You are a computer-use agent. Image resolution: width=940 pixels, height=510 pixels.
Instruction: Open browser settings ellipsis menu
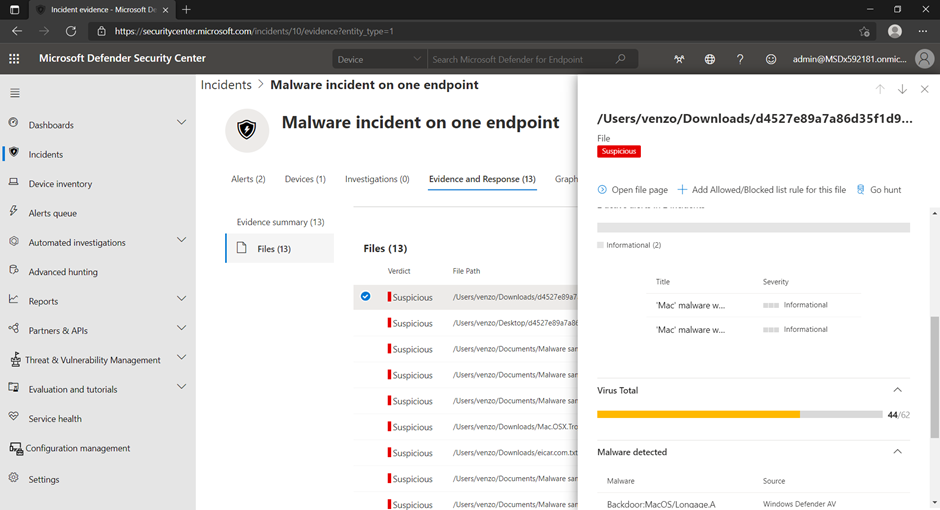pos(923,31)
